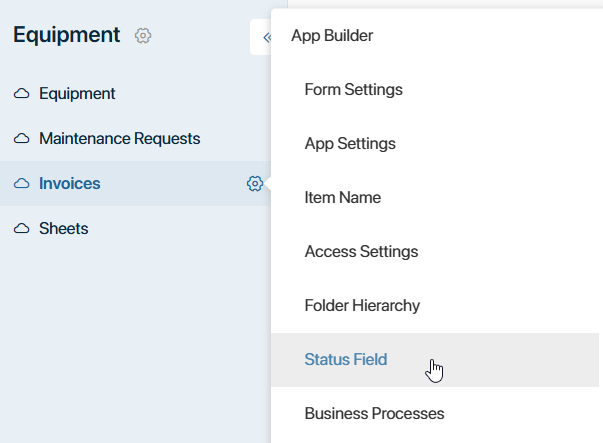Image resolution: width=603 pixels, height=443 pixels.
Task: Open Access Settings entry
Action: pyautogui.click(x=361, y=252)
